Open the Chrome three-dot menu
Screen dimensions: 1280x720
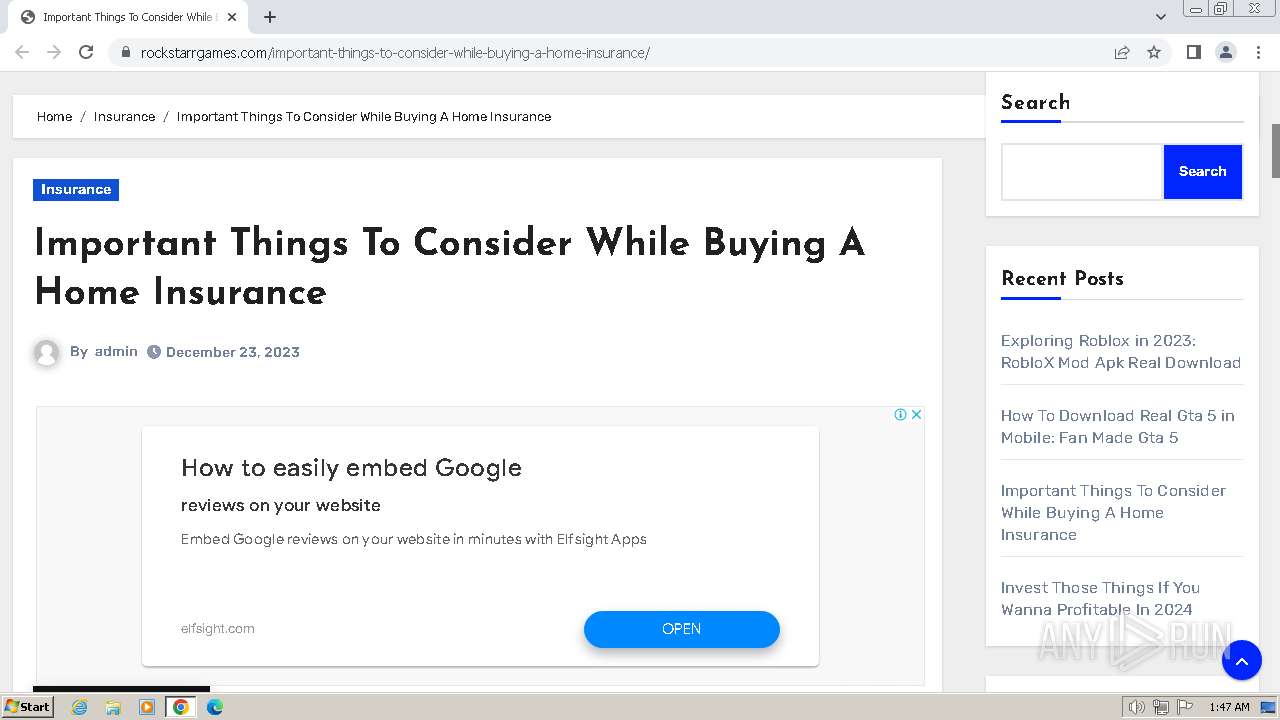click(x=1258, y=52)
